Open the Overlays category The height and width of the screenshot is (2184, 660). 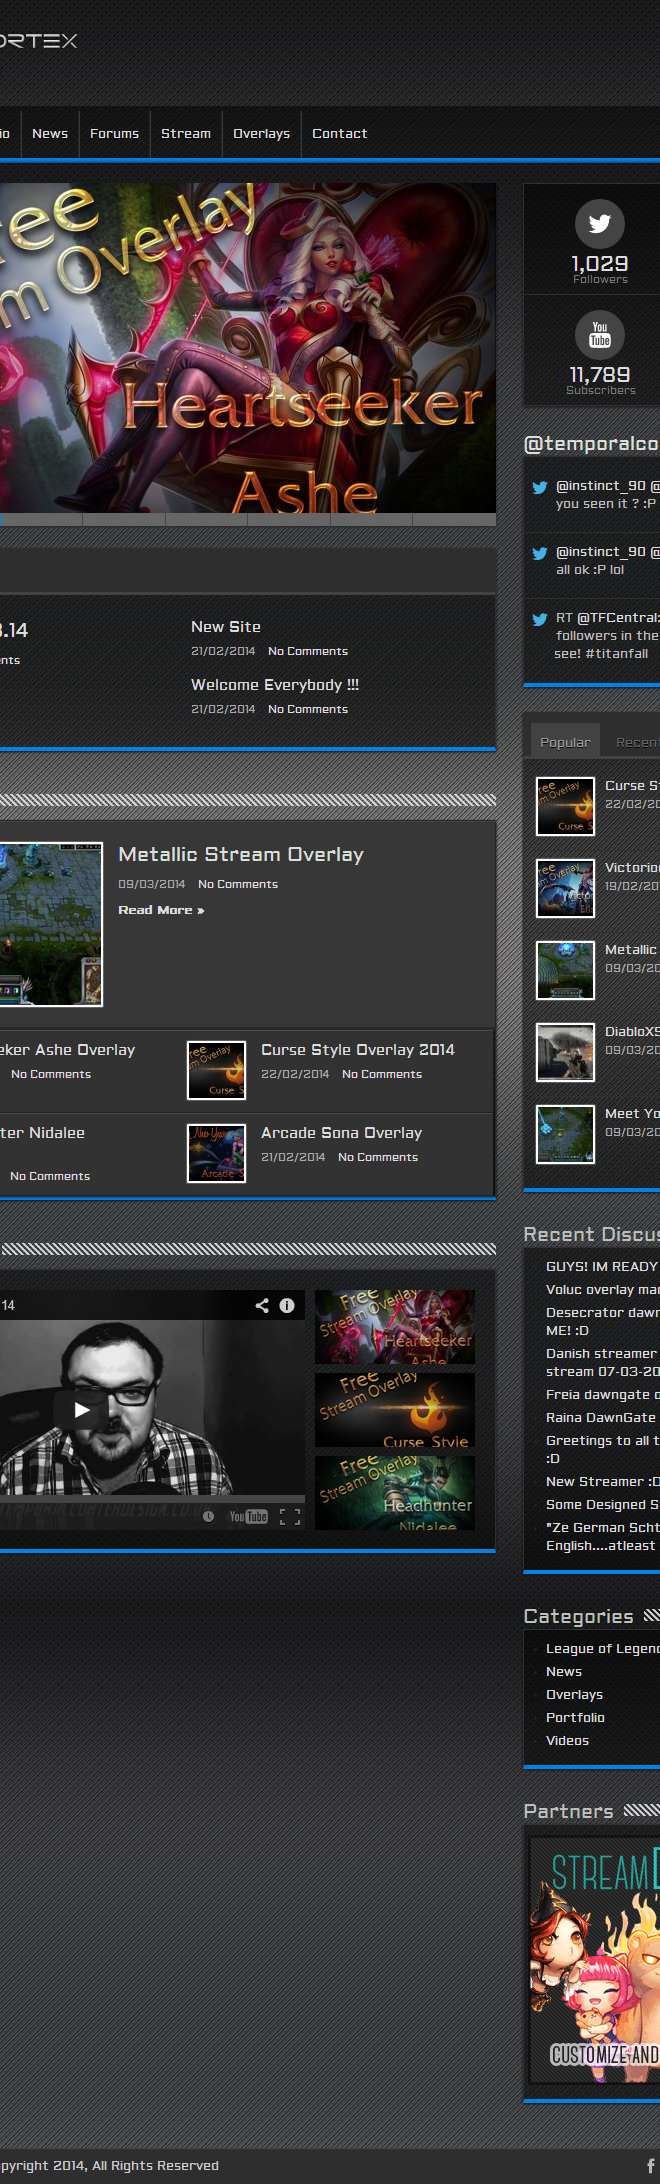(574, 1695)
